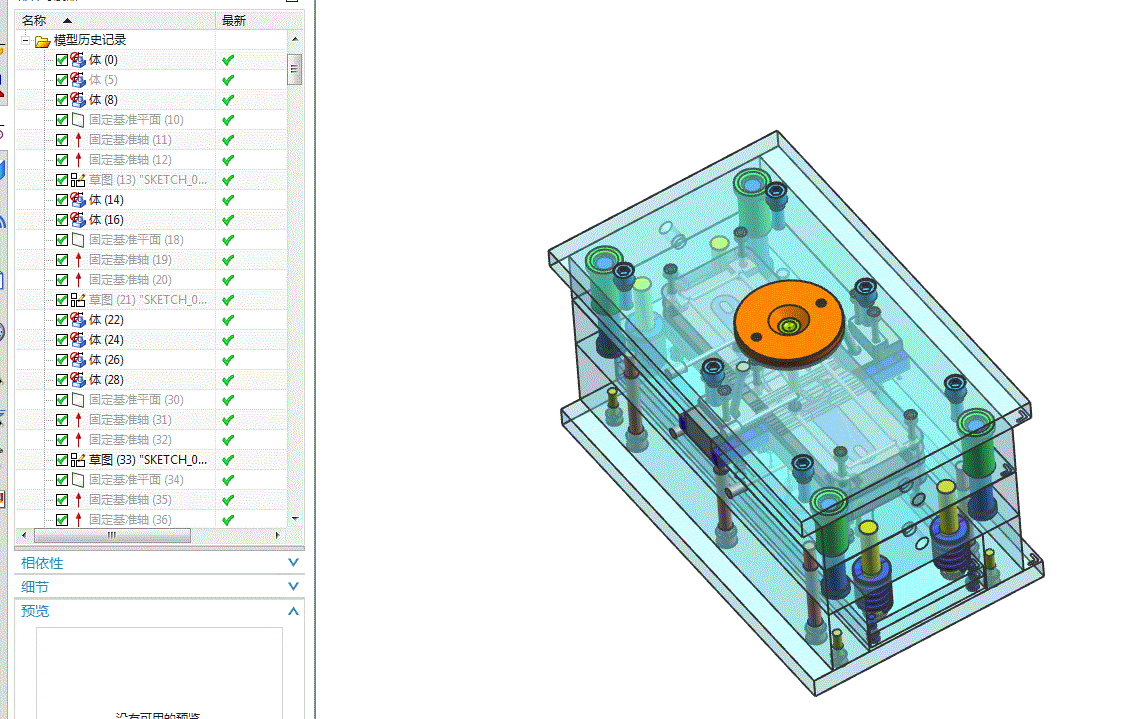
Task: Click the body icon of 体 (14)
Action: click(78, 200)
